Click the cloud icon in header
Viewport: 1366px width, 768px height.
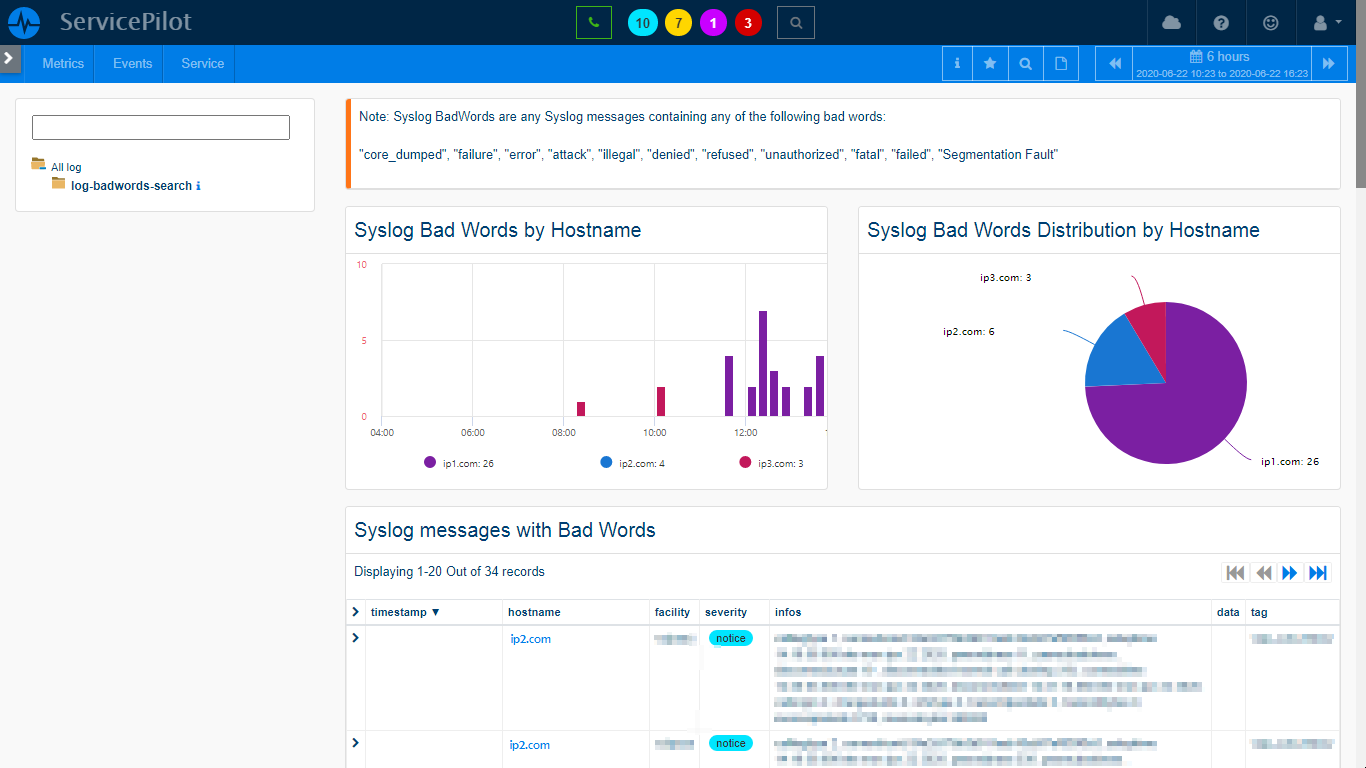point(1171,23)
